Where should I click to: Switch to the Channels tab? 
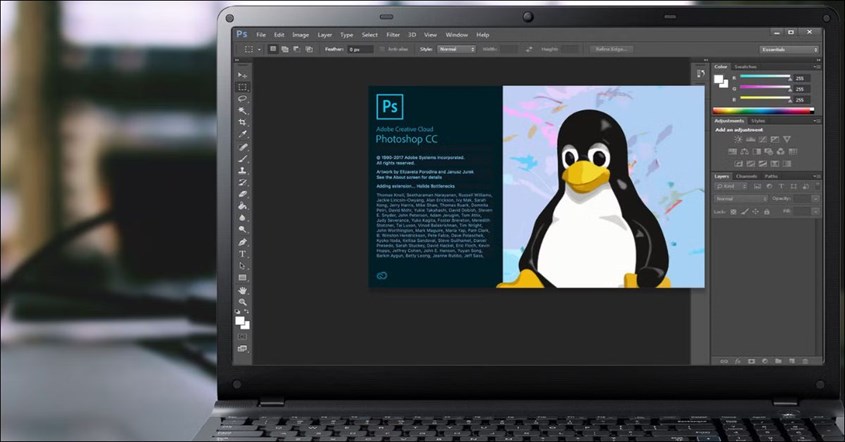[746, 176]
